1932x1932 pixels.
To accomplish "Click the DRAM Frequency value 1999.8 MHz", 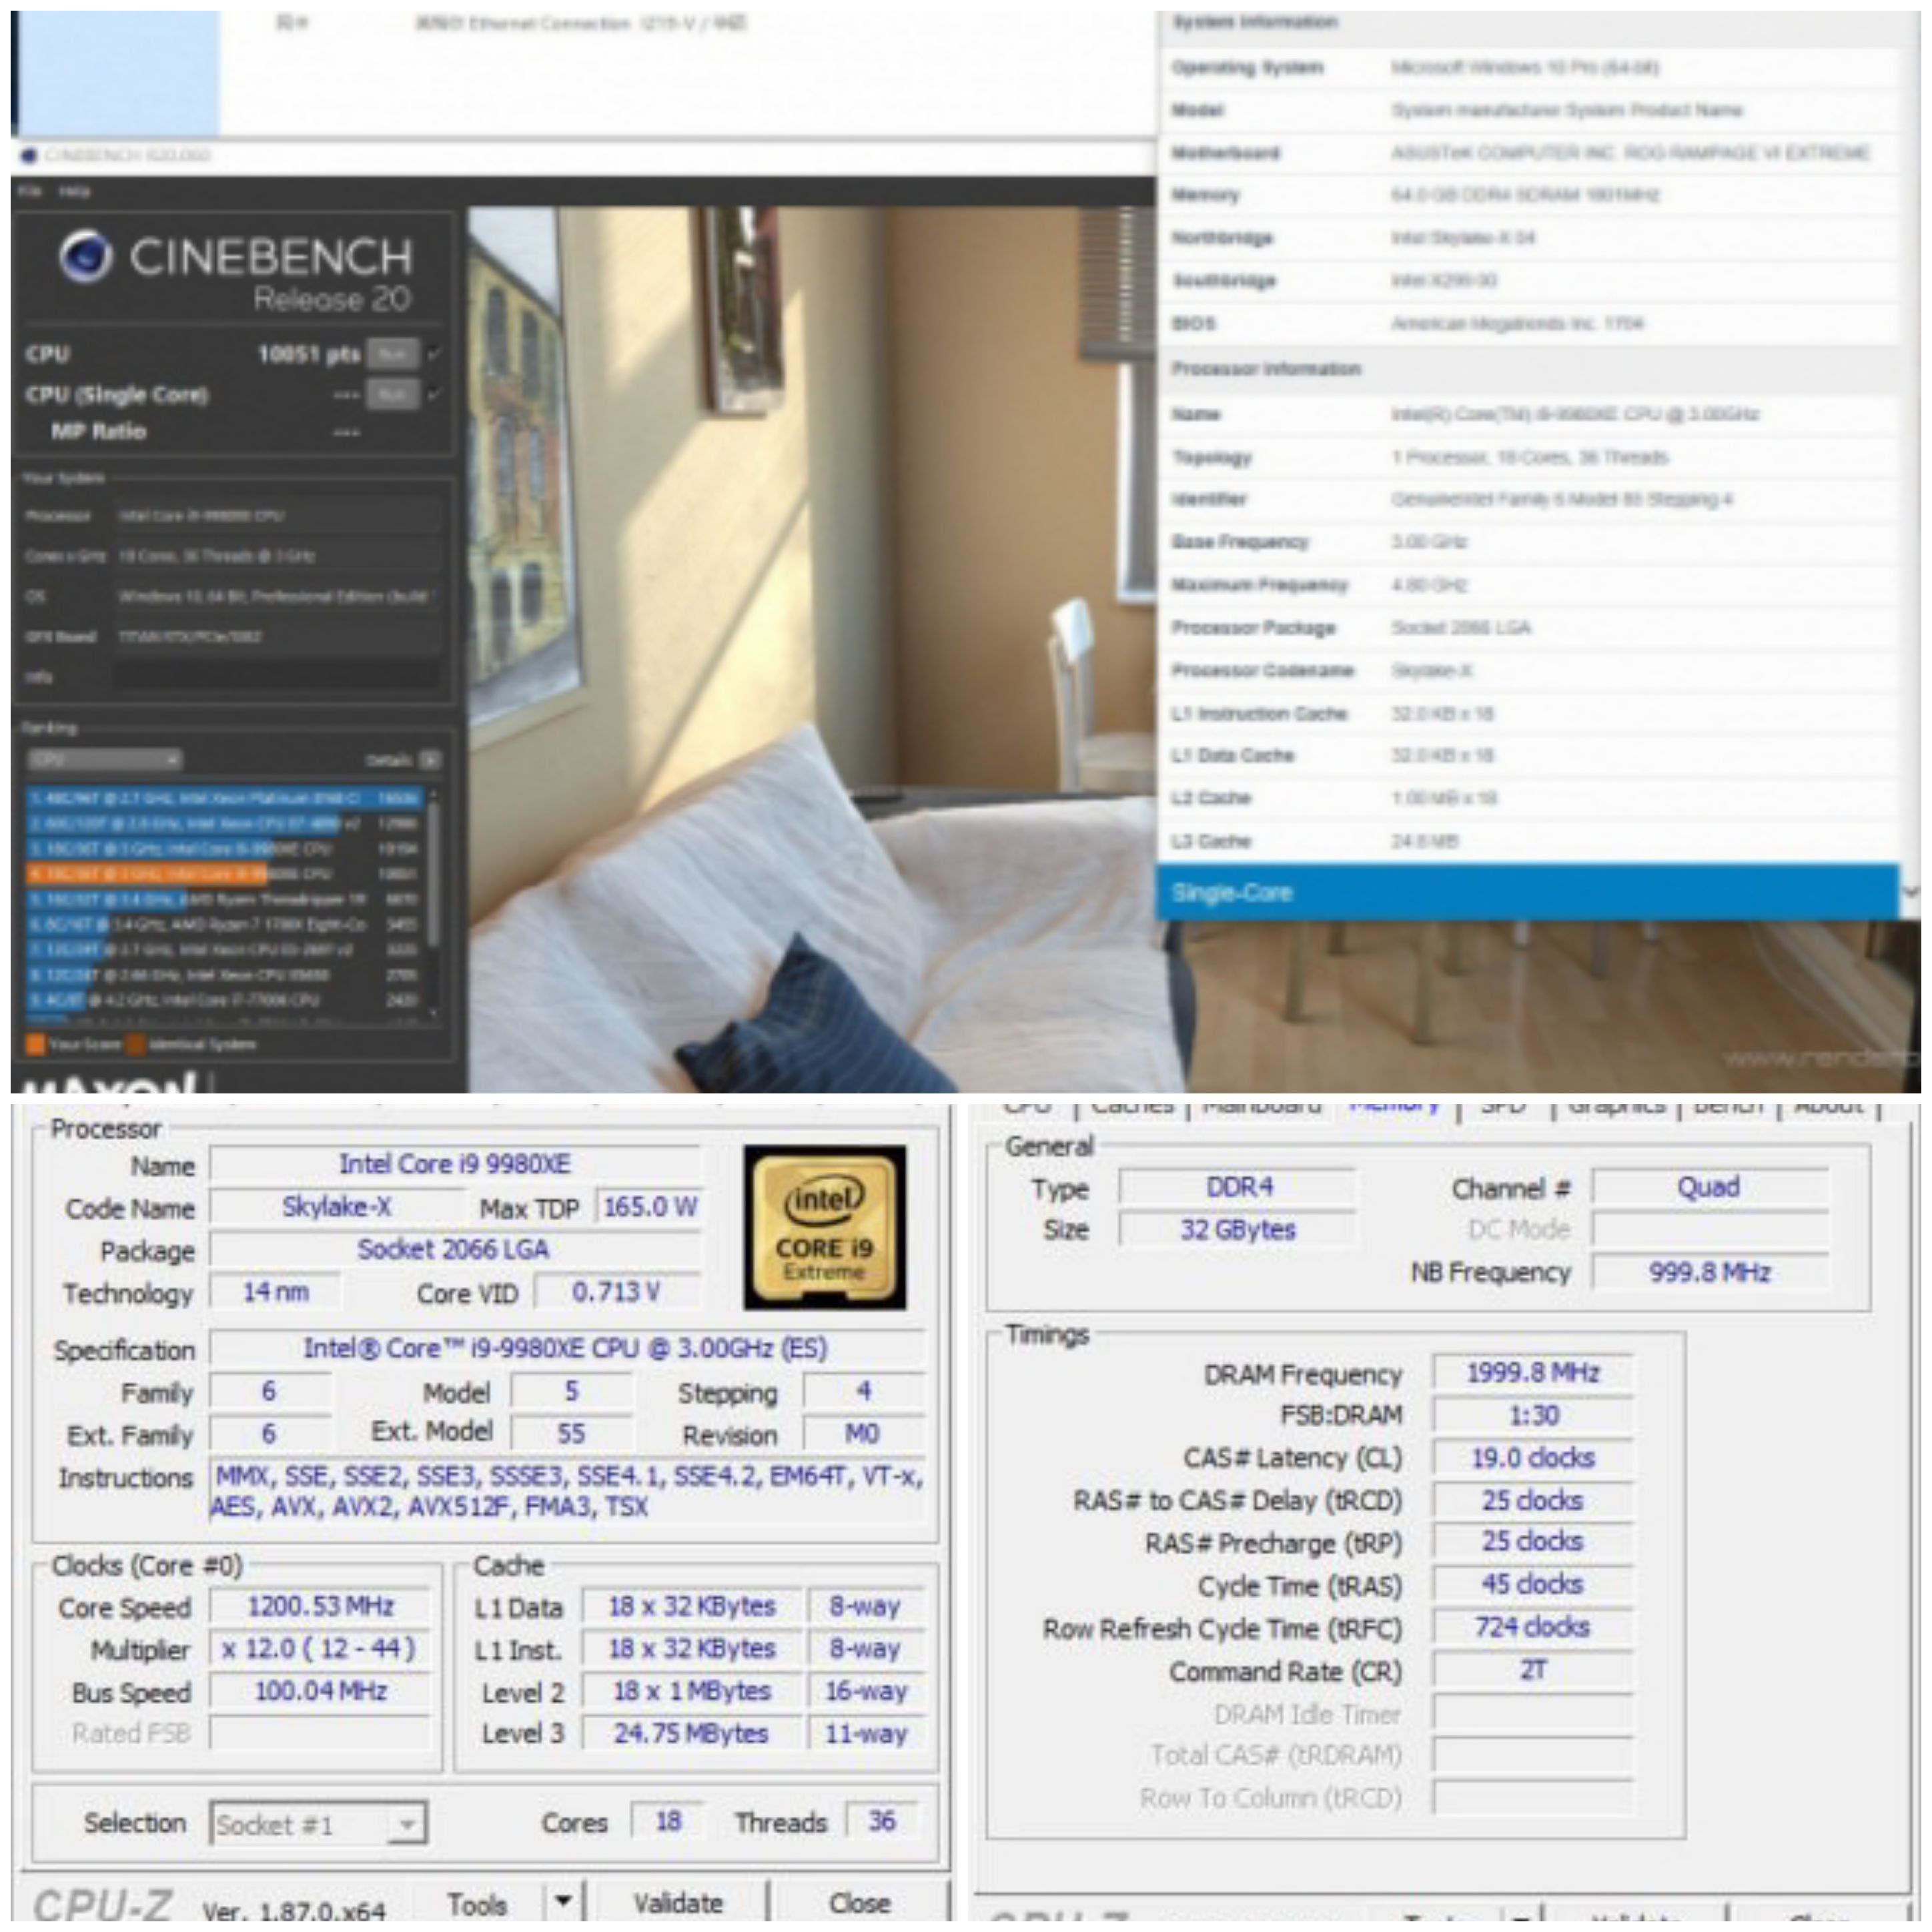I will [x=1532, y=1373].
